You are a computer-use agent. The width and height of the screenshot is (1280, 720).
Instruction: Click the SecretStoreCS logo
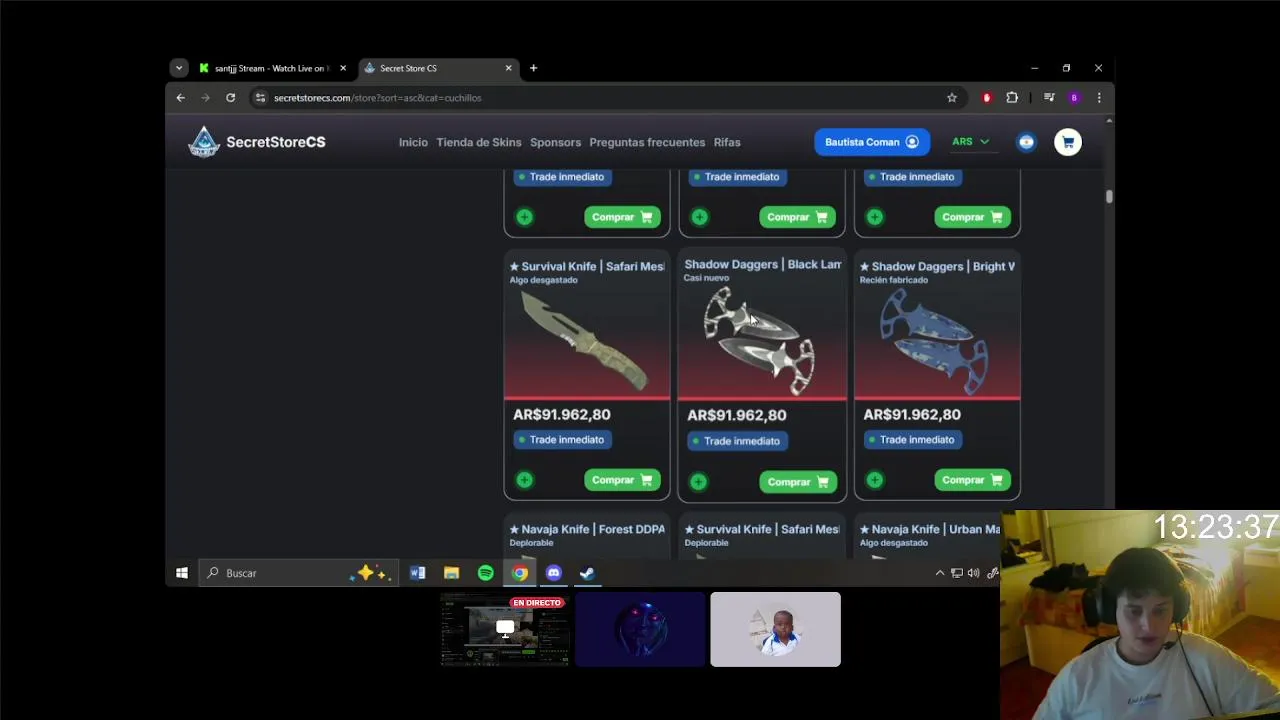(x=257, y=142)
